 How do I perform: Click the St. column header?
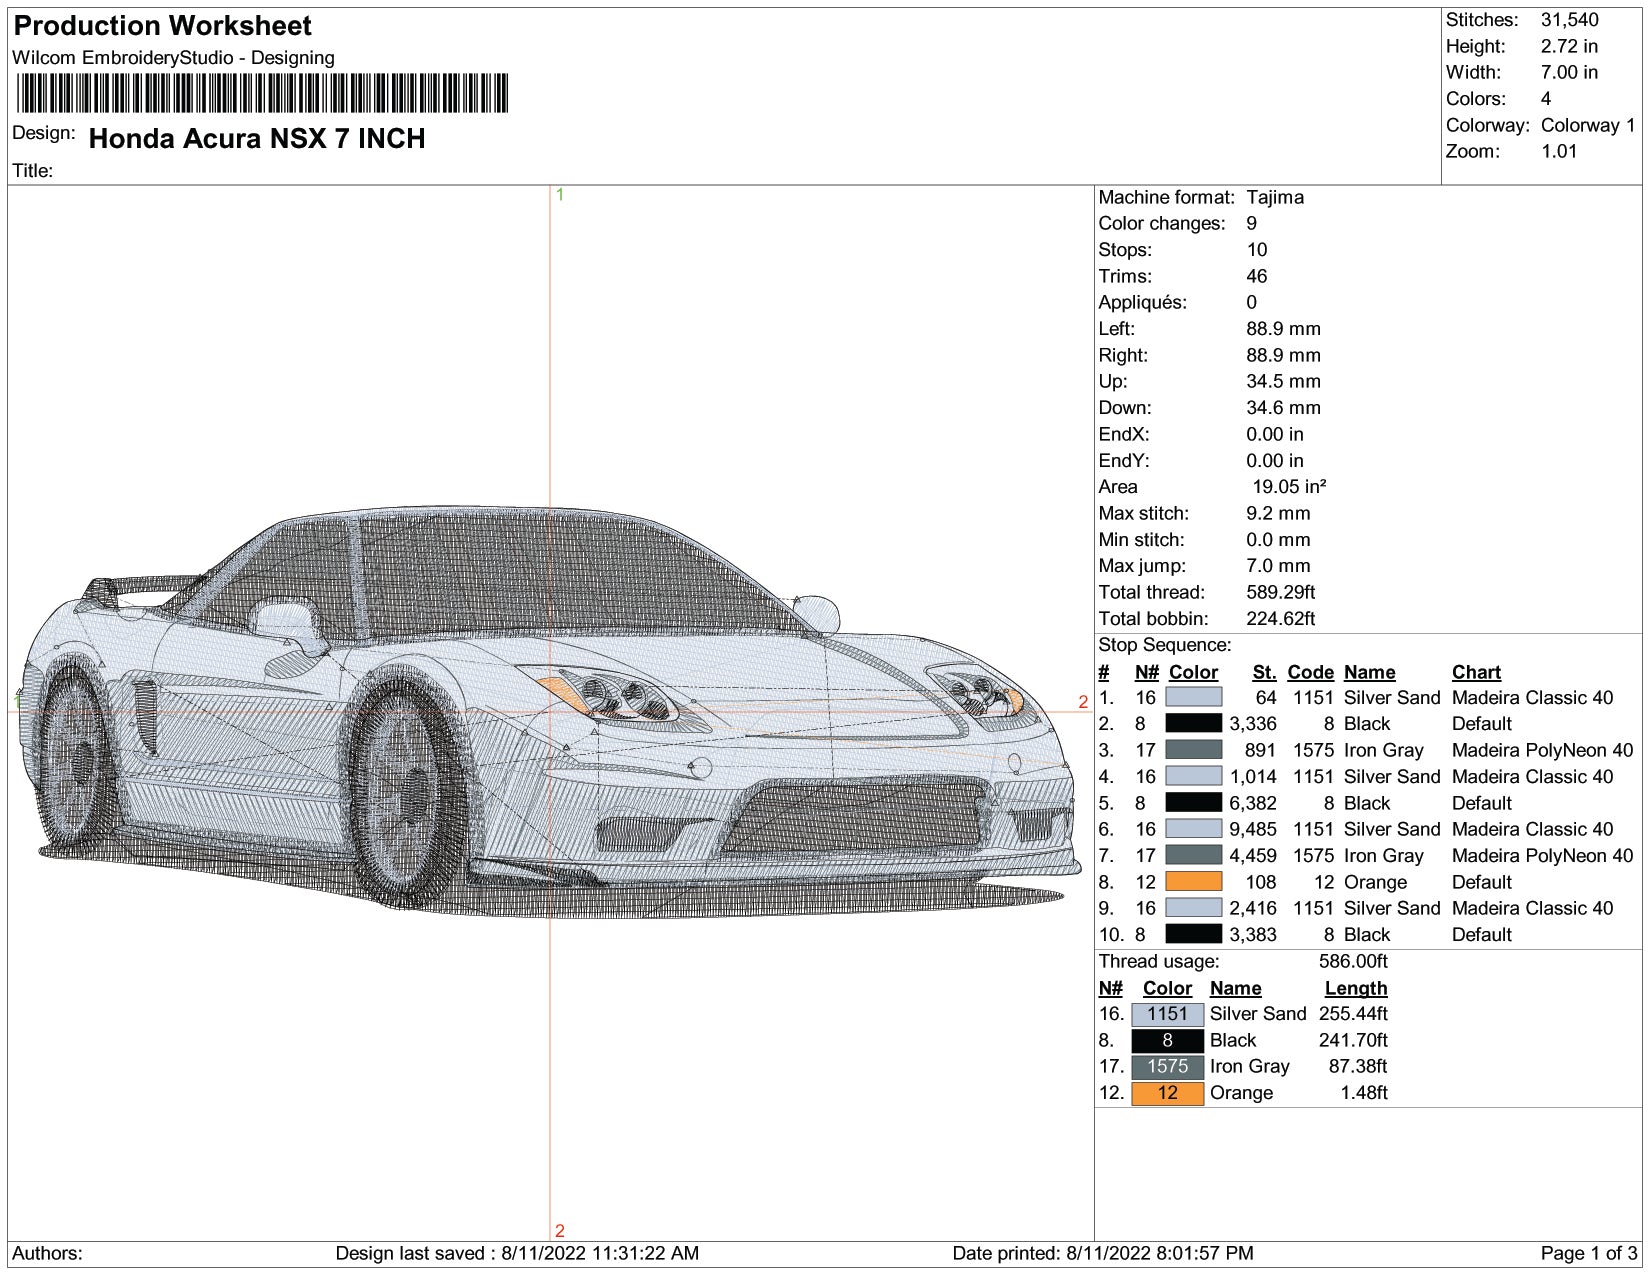tap(1264, 672)
